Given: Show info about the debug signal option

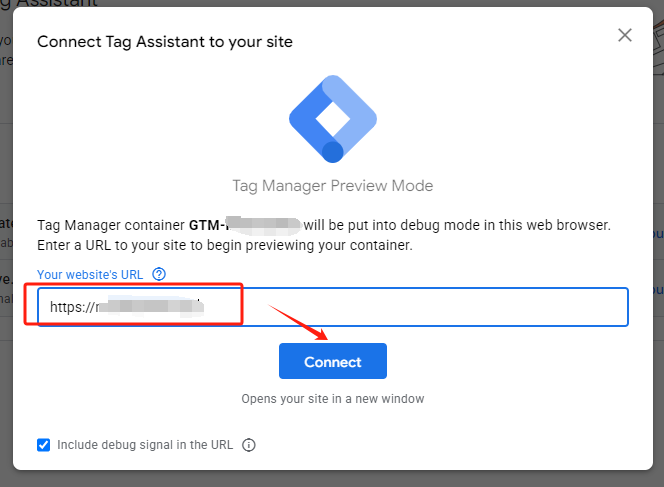Looking at the screenshot, I should (x=249, y=445).
